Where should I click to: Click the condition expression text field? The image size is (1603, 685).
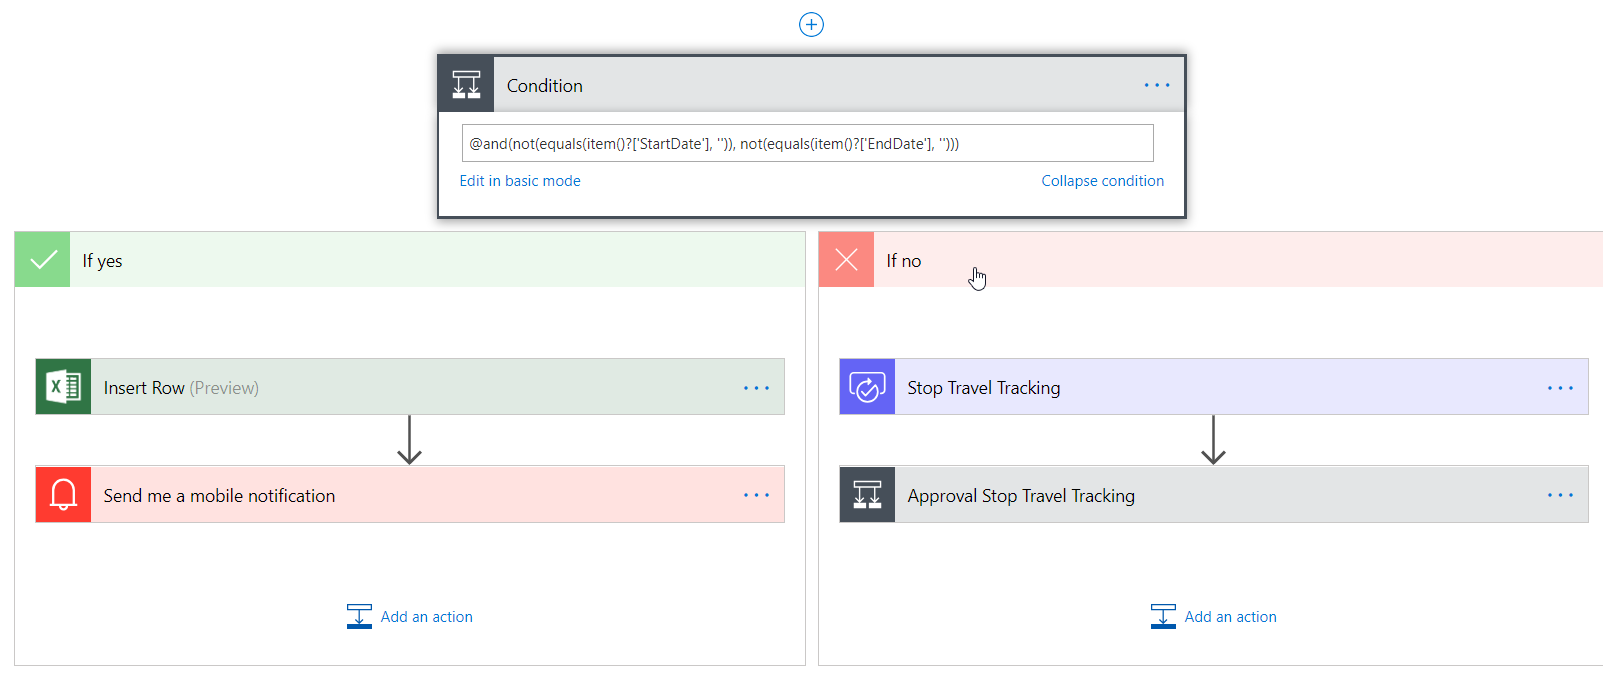tap(807, 143)
